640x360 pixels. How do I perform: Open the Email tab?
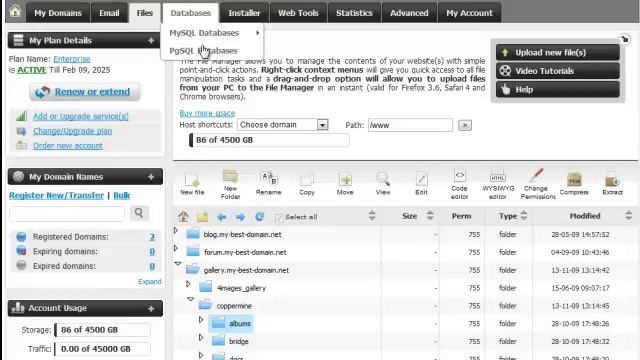[x=109, y=13]
